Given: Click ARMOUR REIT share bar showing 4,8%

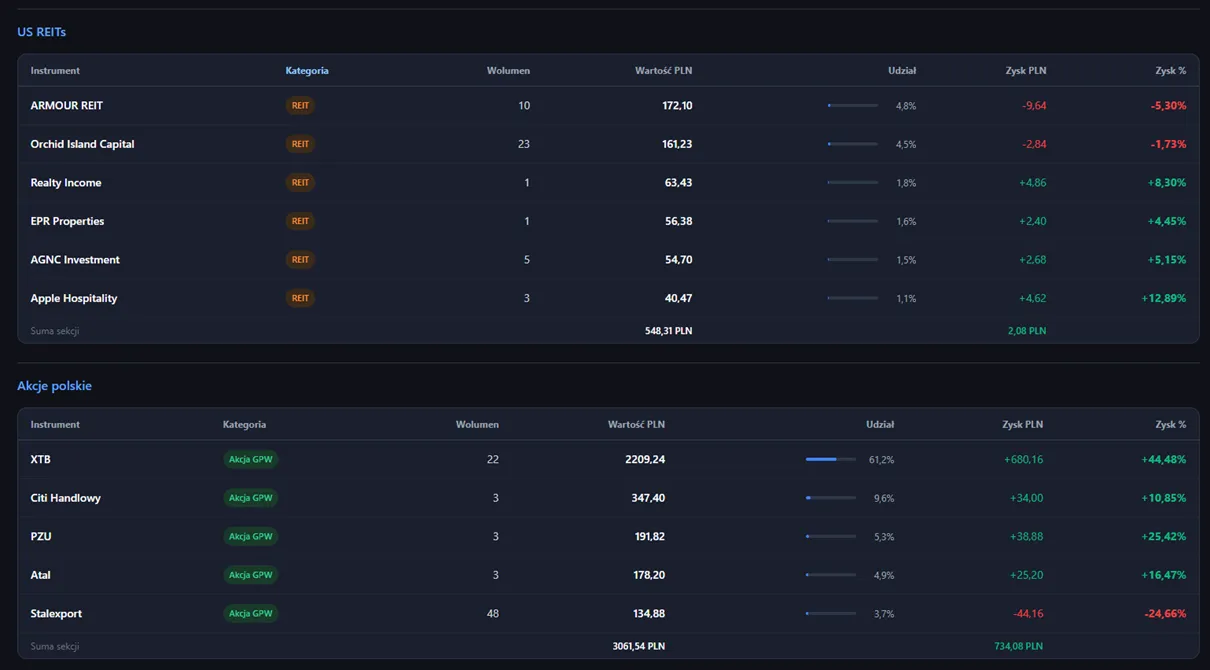Looking at the screenshot, I should [853, 106].
